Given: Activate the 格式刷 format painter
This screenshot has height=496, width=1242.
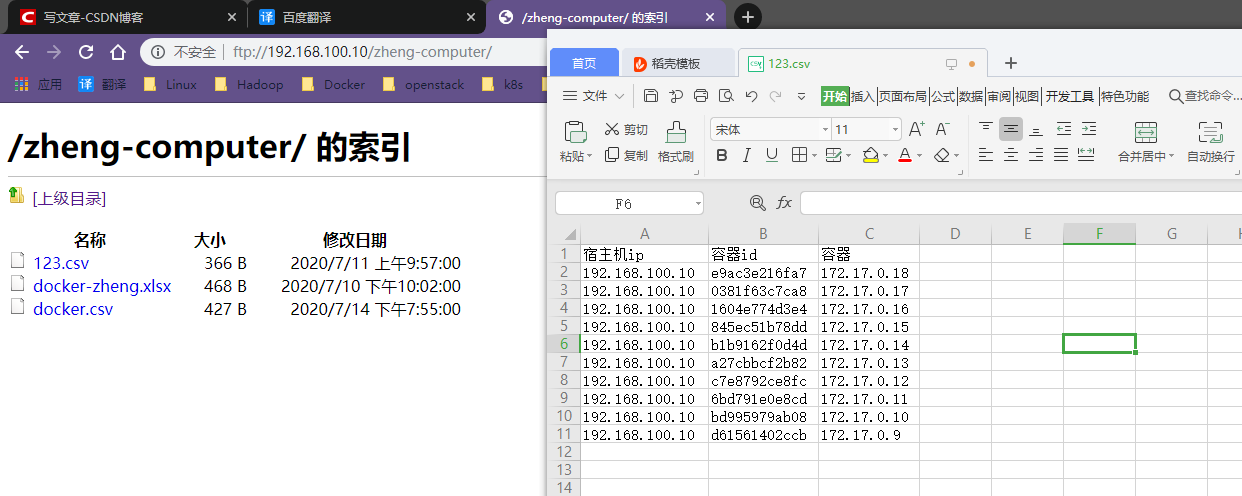Looking at the screenshot, I should (676, 142).
